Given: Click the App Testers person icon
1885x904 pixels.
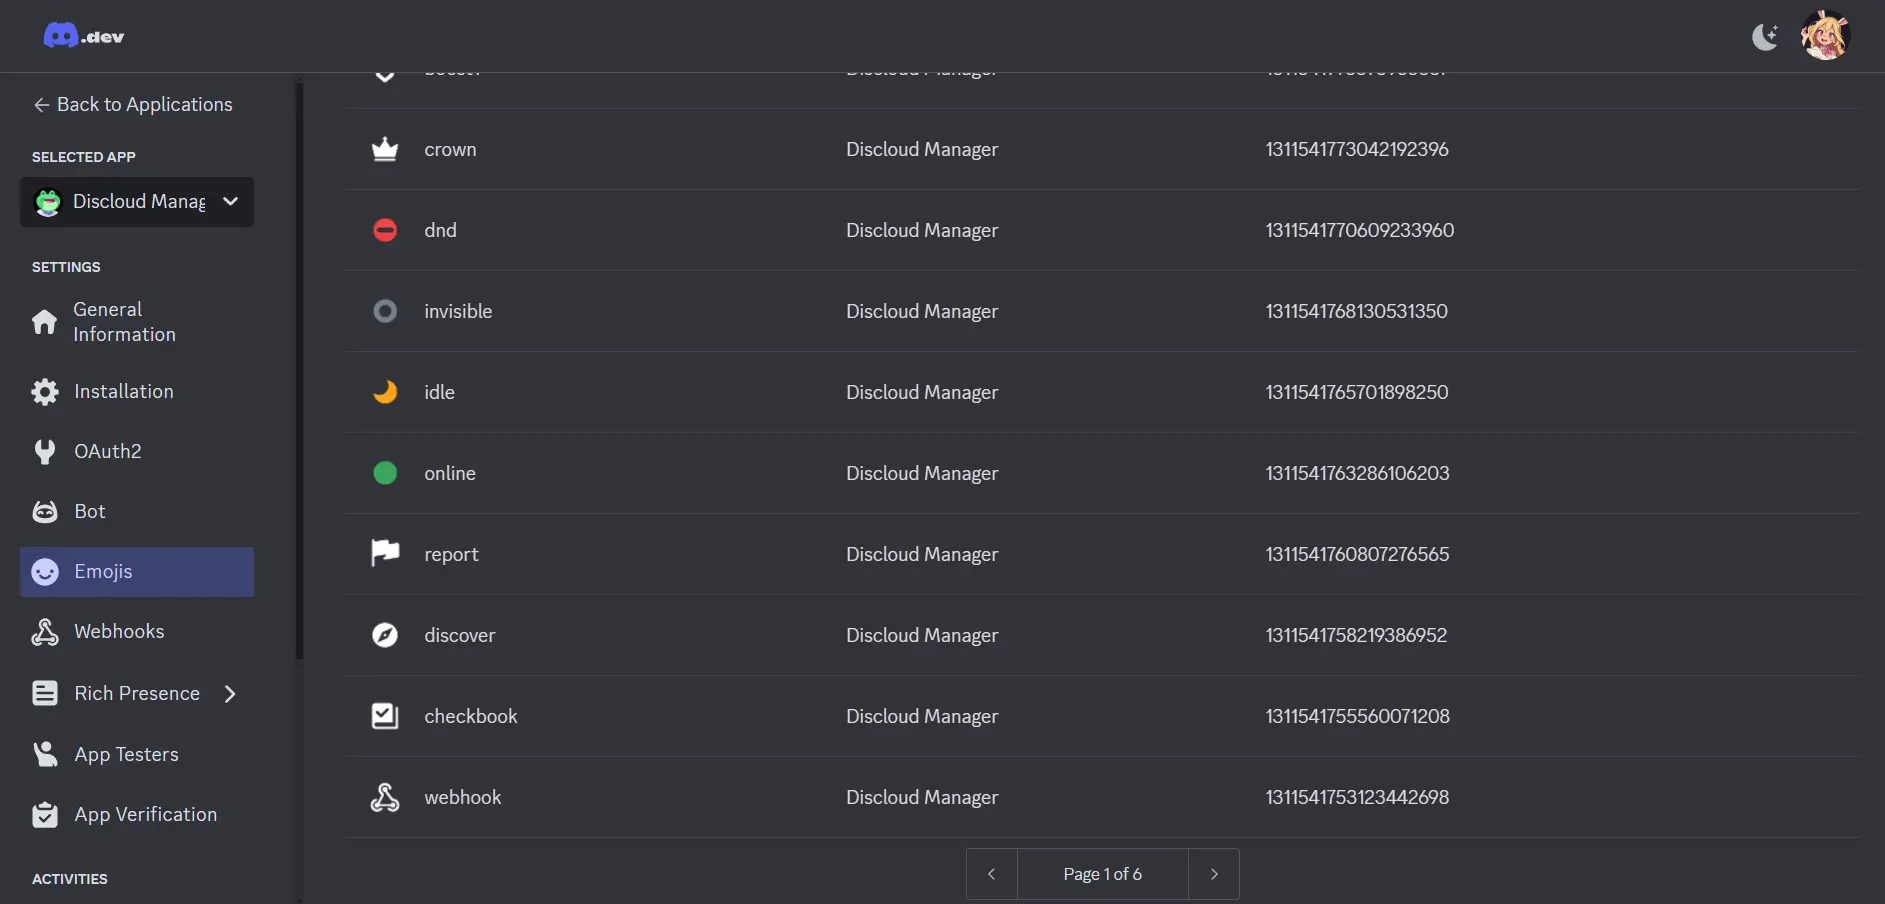Looking at the screenshot, I should click(x=45, y=754).
